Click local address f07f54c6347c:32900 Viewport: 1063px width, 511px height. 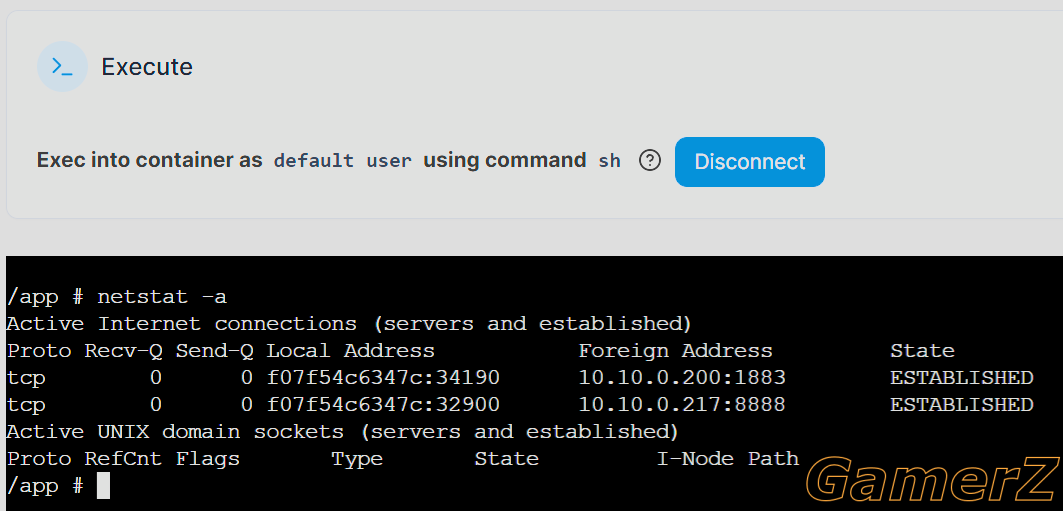(x=383, y=405)
